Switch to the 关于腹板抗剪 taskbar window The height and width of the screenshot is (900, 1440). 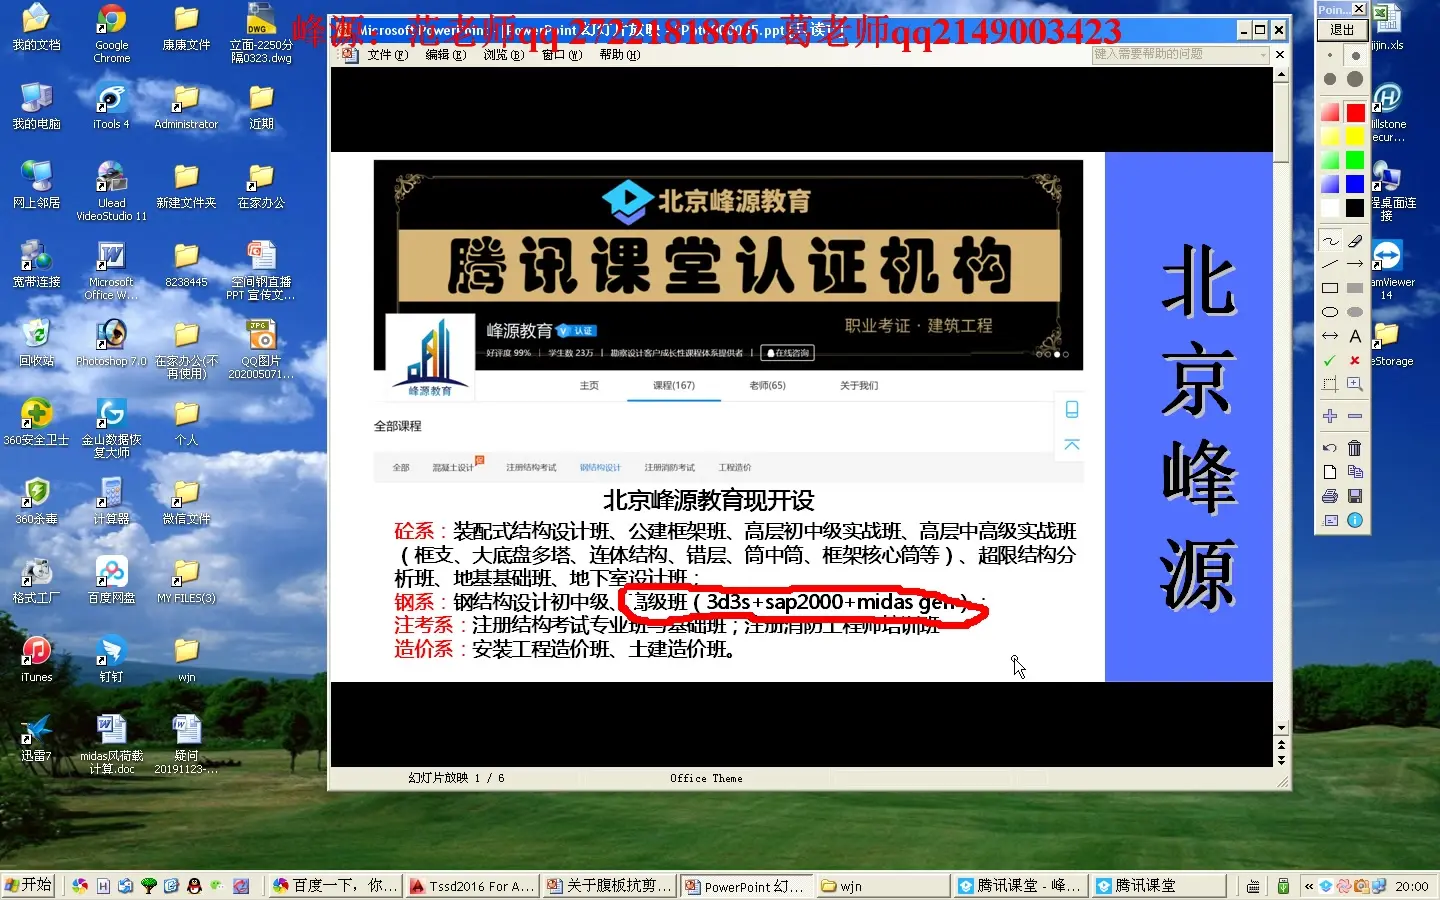(x=609, y=886)
